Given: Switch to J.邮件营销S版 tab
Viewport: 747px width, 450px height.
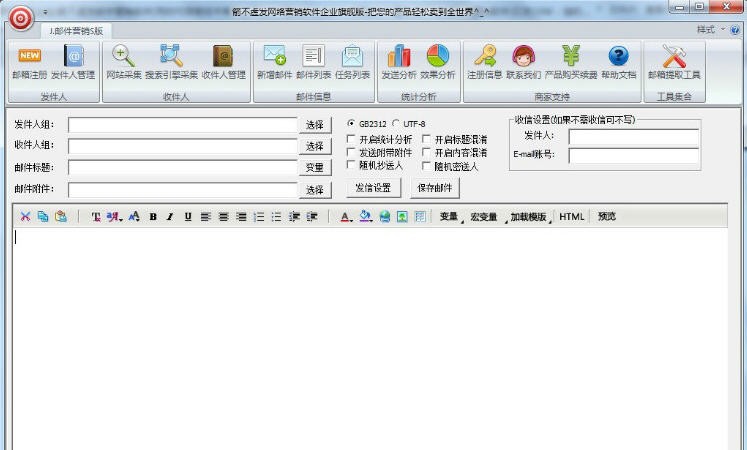Looking at the screenshot, I should click(x=76, y=31).
